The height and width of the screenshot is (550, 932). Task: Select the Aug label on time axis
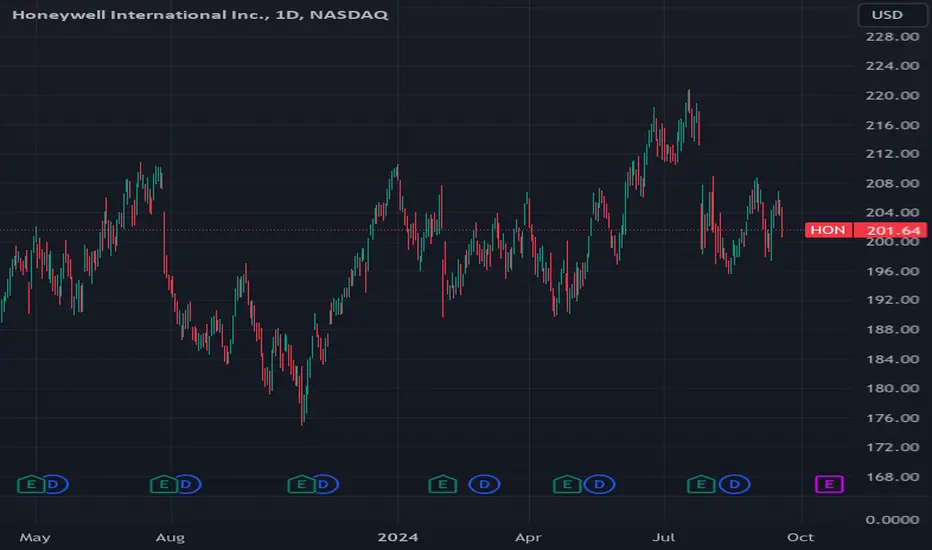click(170, 538)
